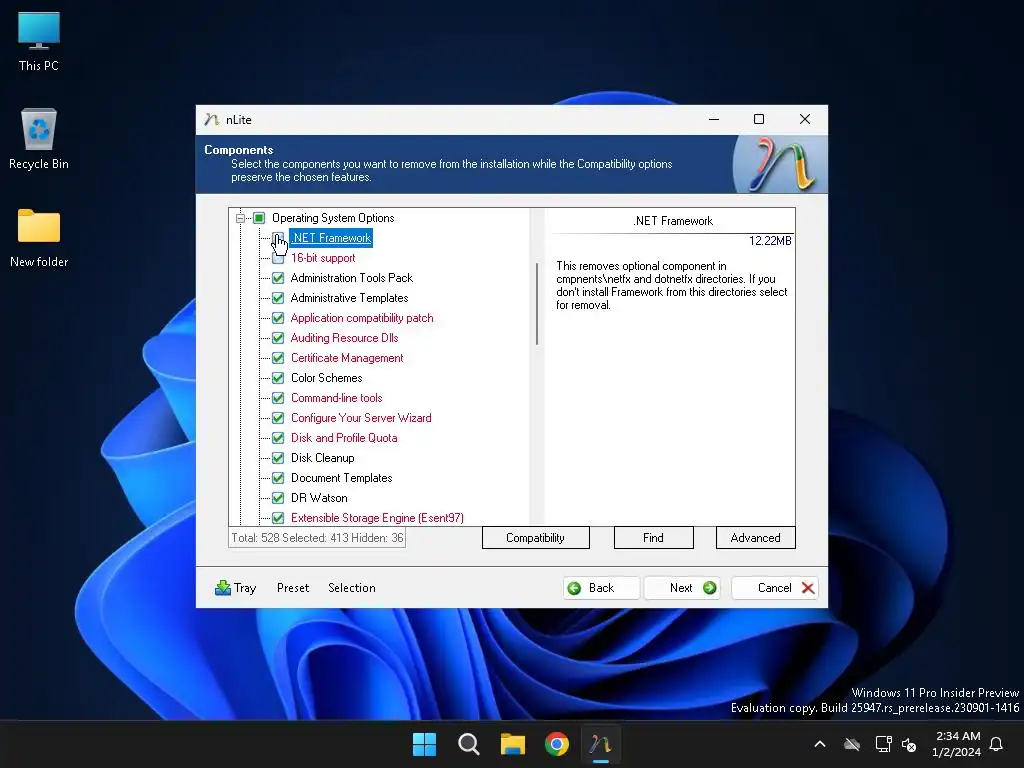Screen dimensions: 1024x768
Task: Check the .NET Framework checkbox
Action: [x=278, y=238]
